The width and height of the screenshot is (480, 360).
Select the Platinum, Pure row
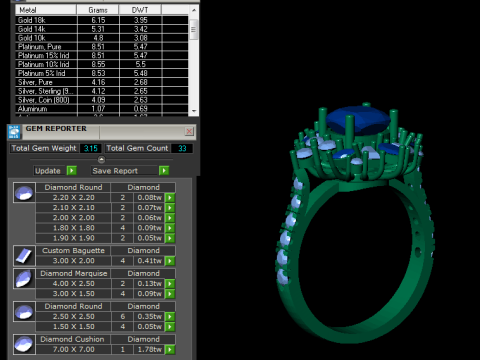tap(102, 47)
